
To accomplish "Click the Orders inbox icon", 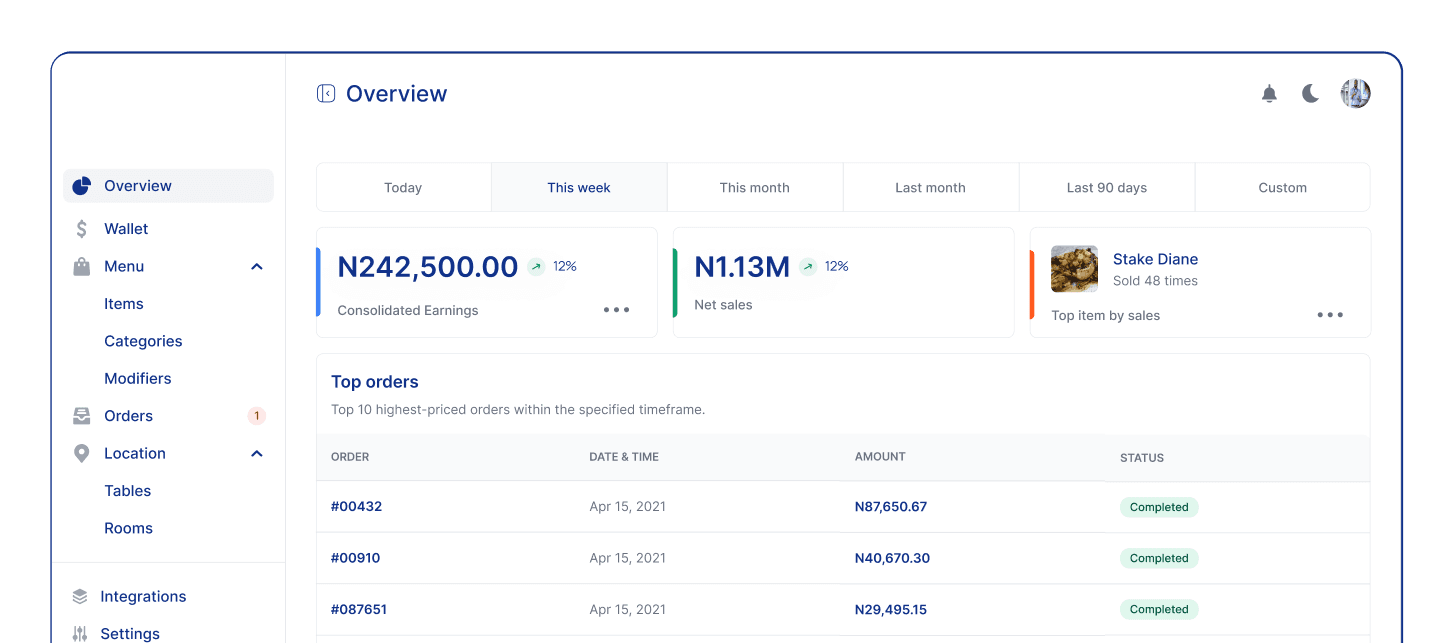I will tap(82, 416).
